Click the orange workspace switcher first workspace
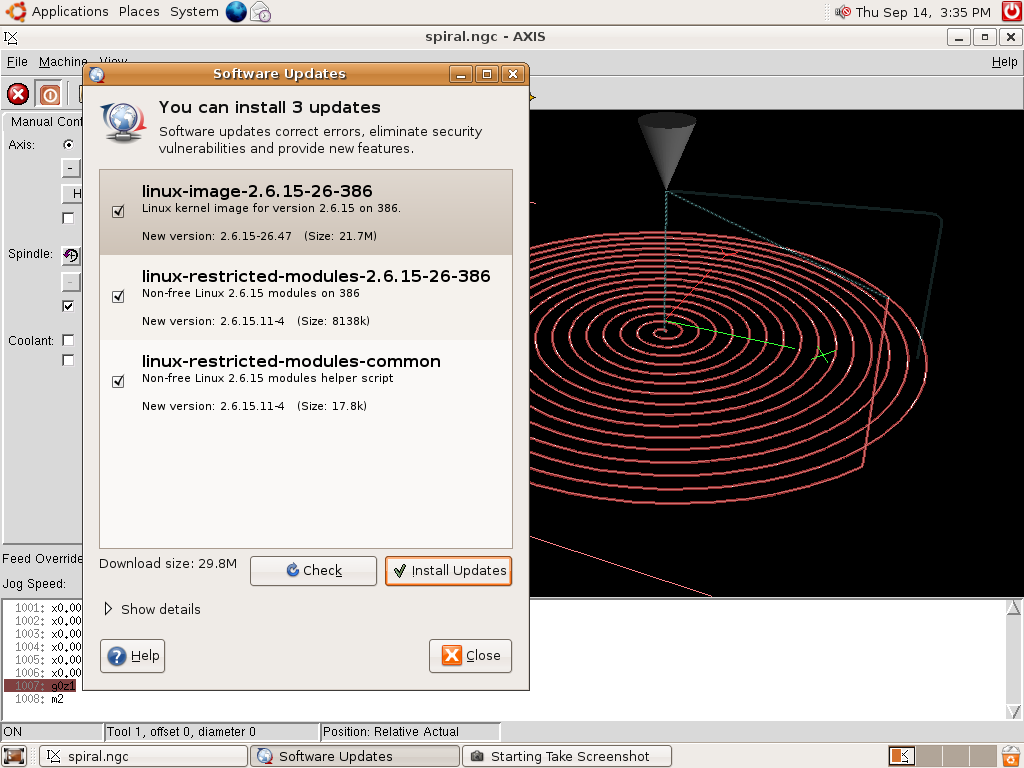 coord(901,756)
